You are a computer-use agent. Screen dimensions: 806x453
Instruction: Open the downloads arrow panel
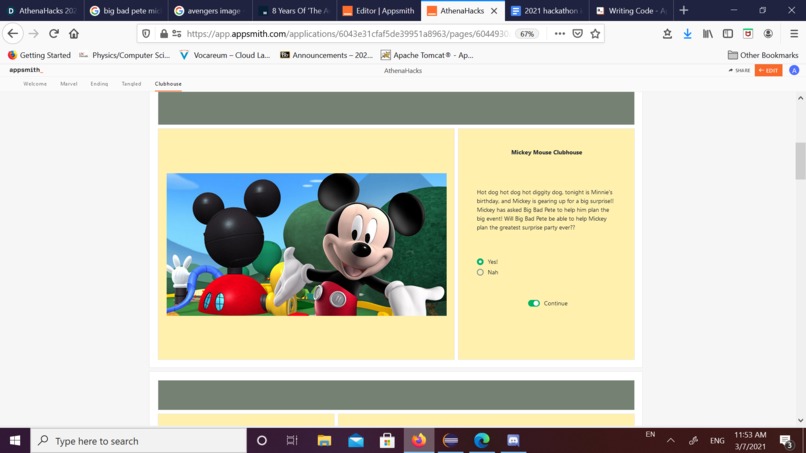point(687,34)
